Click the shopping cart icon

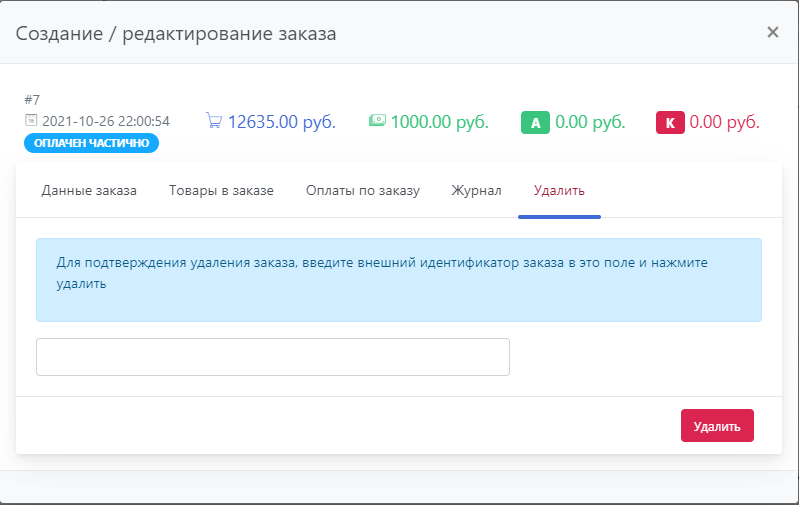tap(214, 121)
